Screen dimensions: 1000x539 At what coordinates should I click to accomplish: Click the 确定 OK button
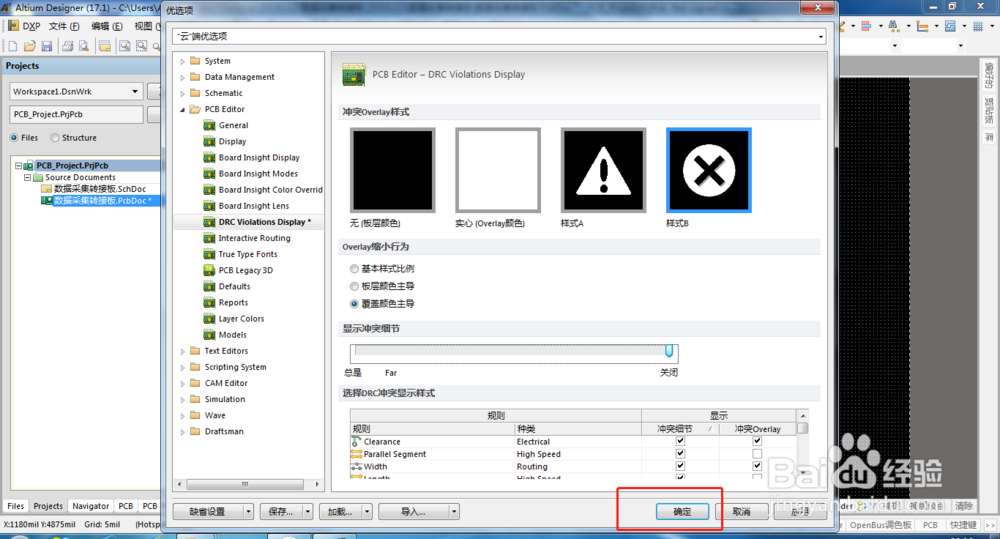[x=682, y=512]
